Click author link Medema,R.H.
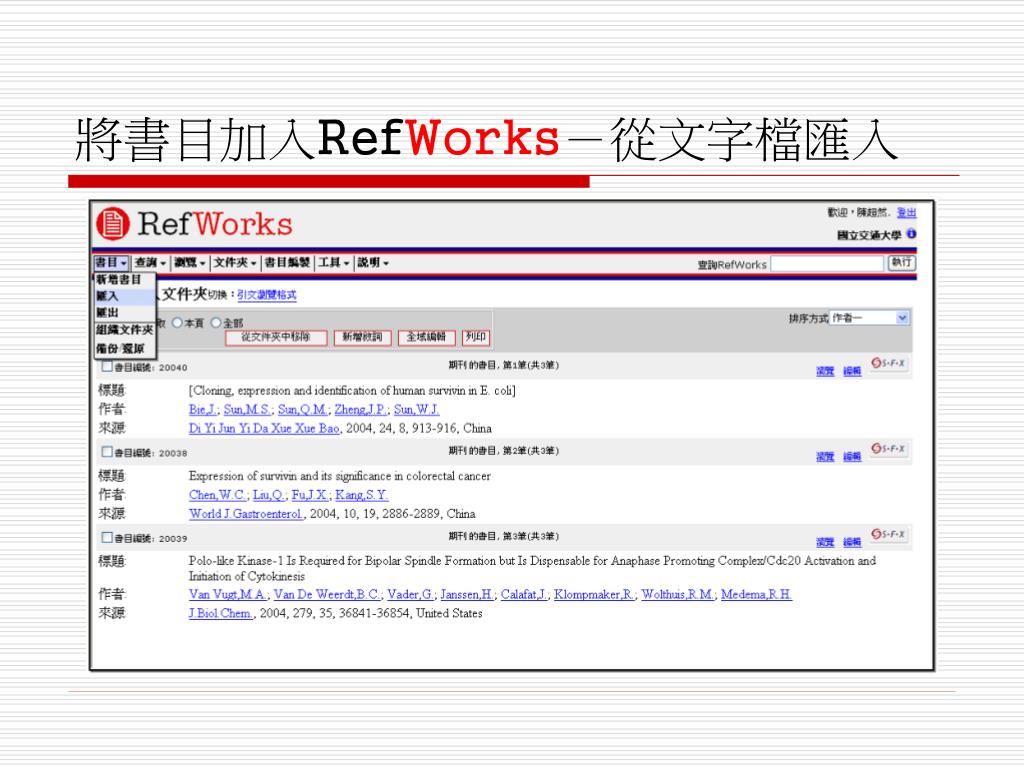Image resolution: width=1024 pixels, height=768 pixels. coord(756,594)
